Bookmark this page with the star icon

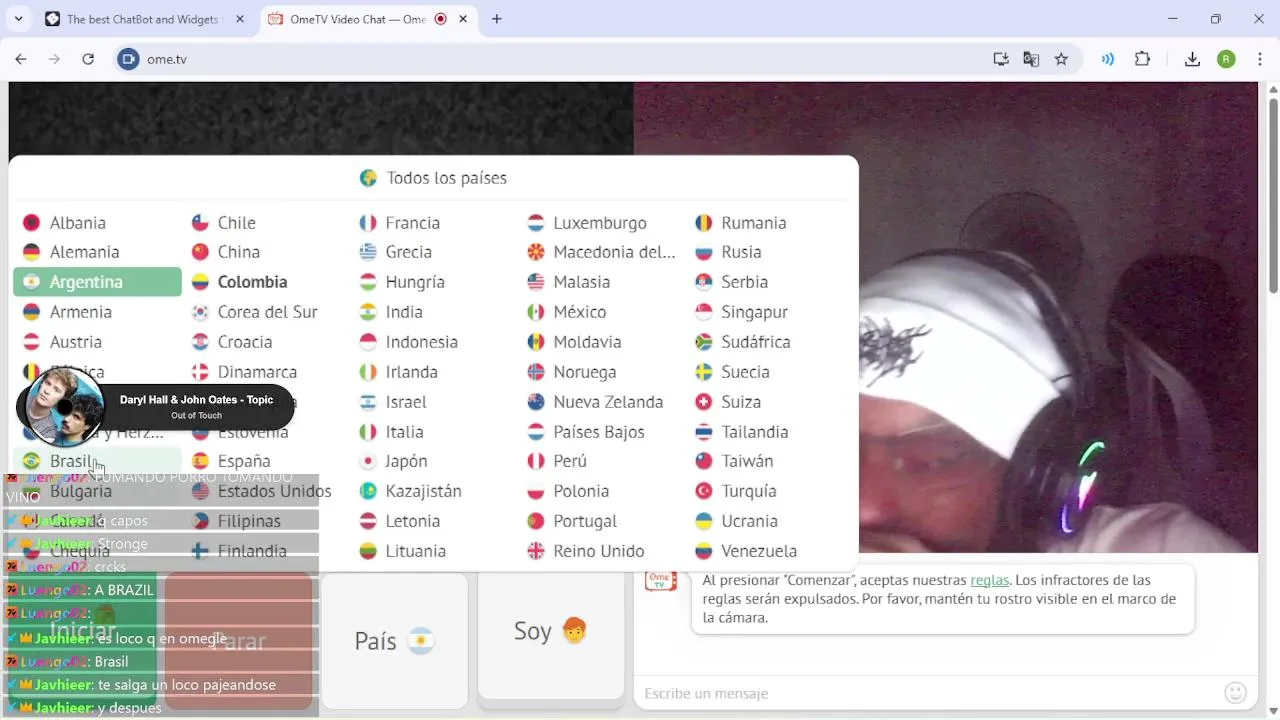(x=1061, y=59)
